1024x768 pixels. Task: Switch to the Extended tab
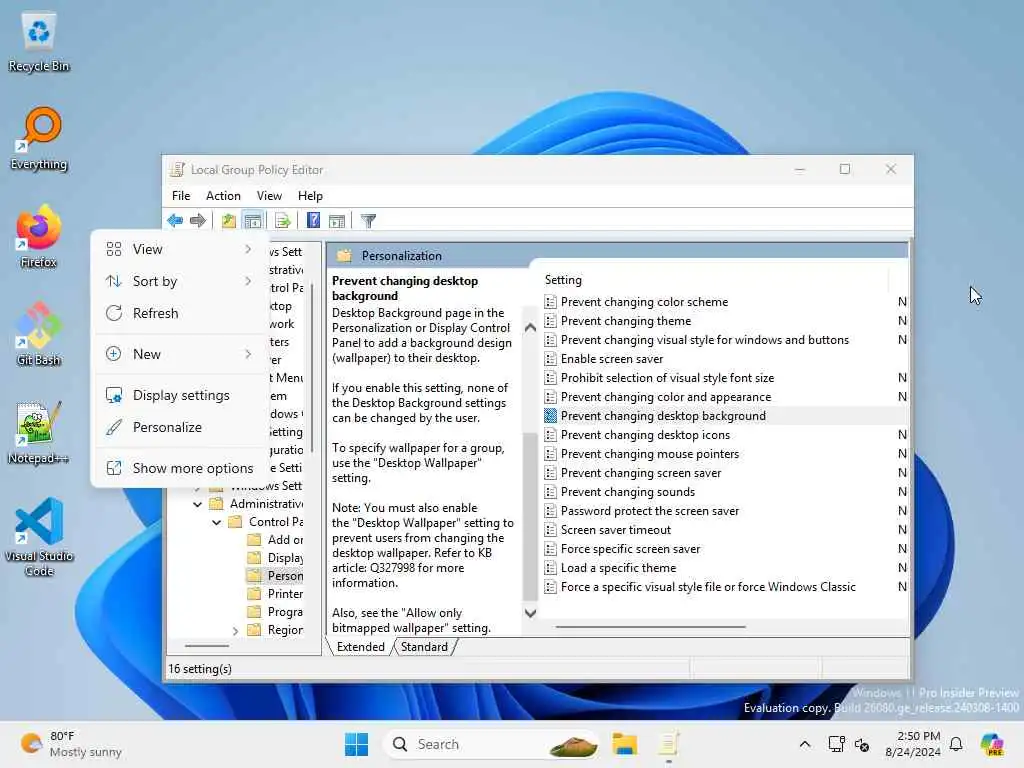pyautogui.click(x=360, y=647)
